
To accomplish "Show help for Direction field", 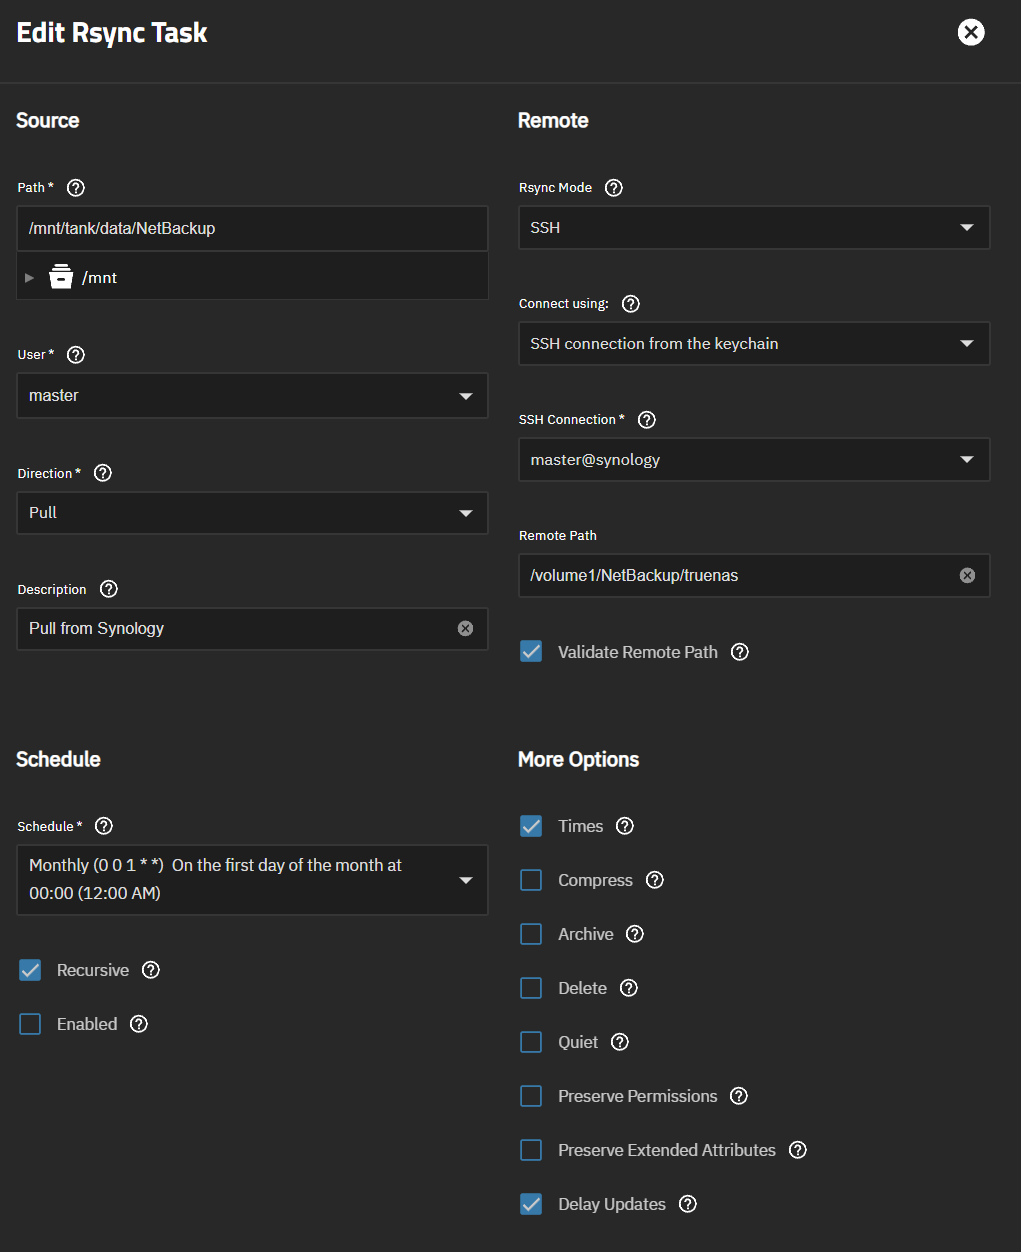I will pos(103,473).
